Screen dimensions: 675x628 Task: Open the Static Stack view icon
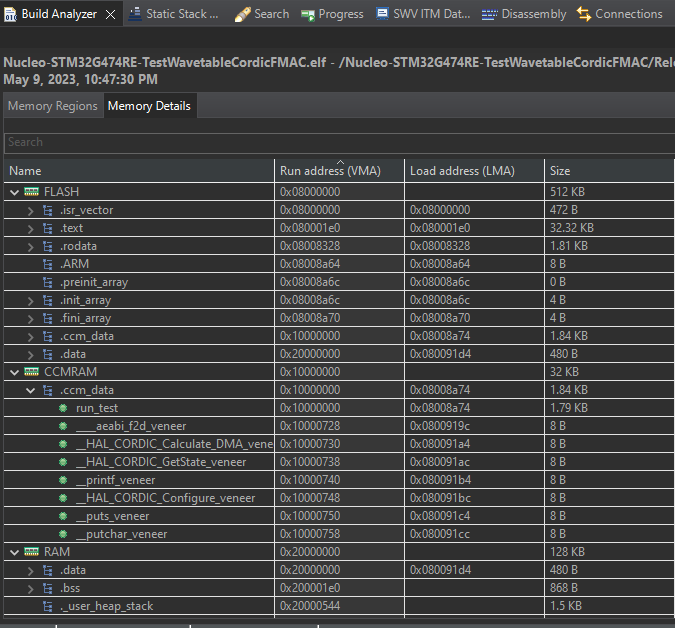tap(135, 14)
